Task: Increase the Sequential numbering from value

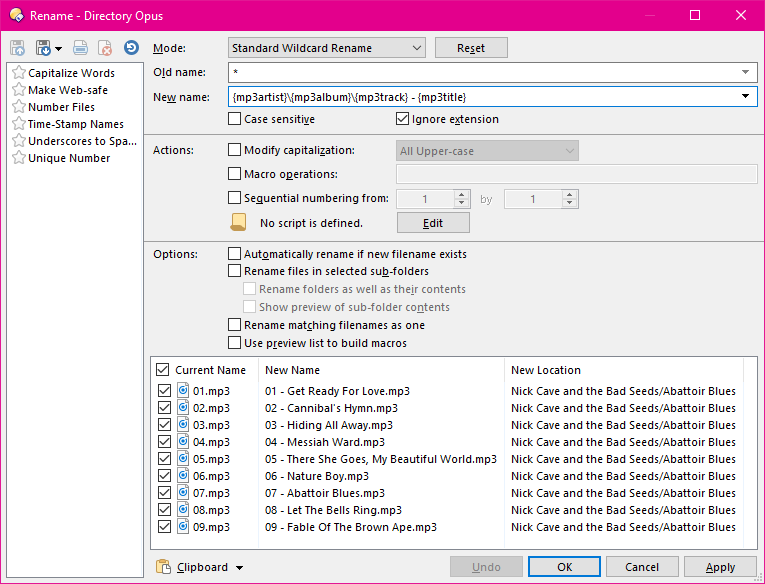Action: [x=461, y=195]
